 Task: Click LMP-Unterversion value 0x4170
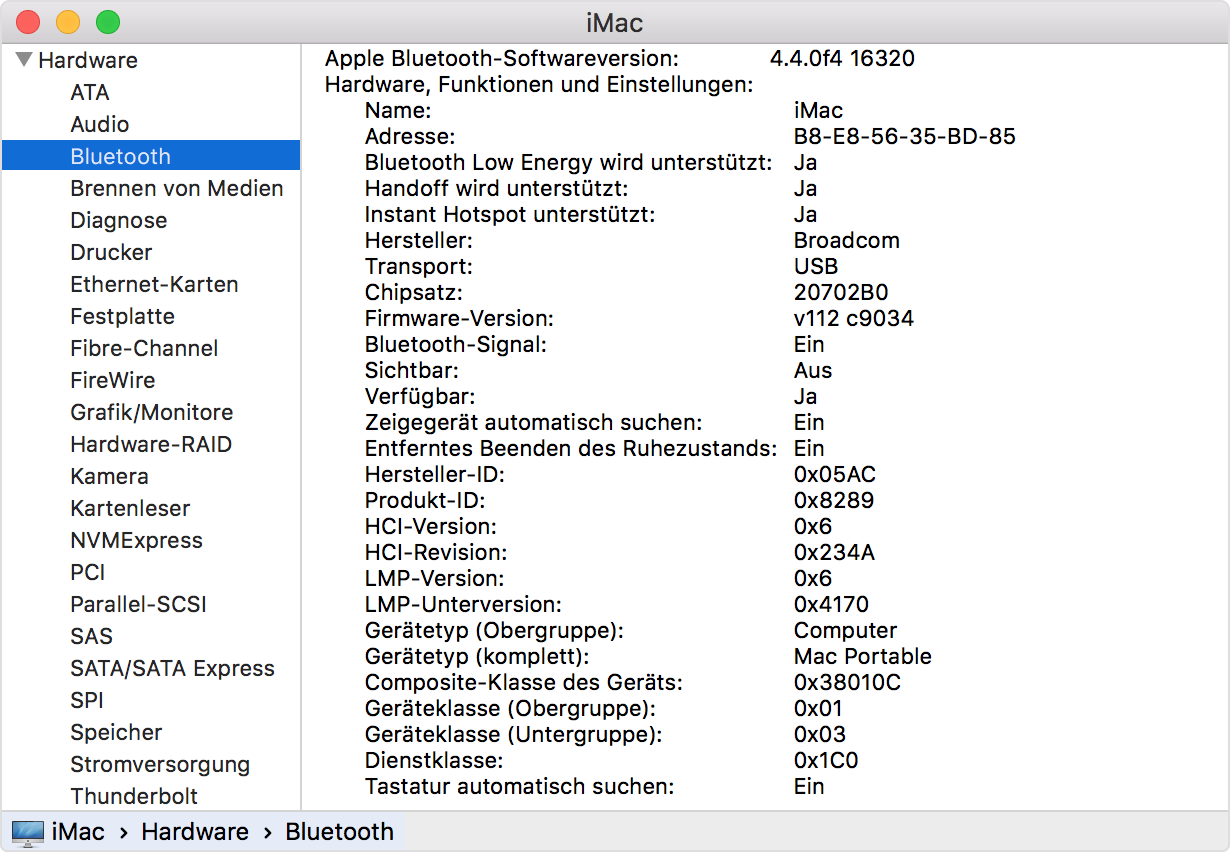pos(832,604)
